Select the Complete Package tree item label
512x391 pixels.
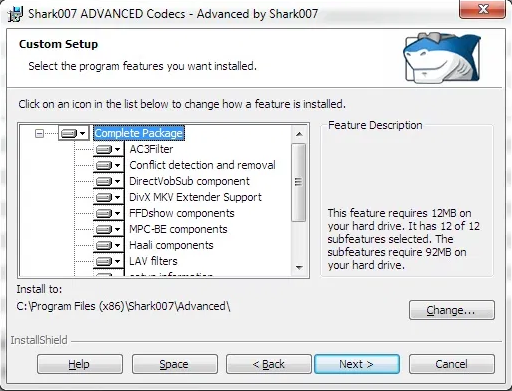[139, 133]
